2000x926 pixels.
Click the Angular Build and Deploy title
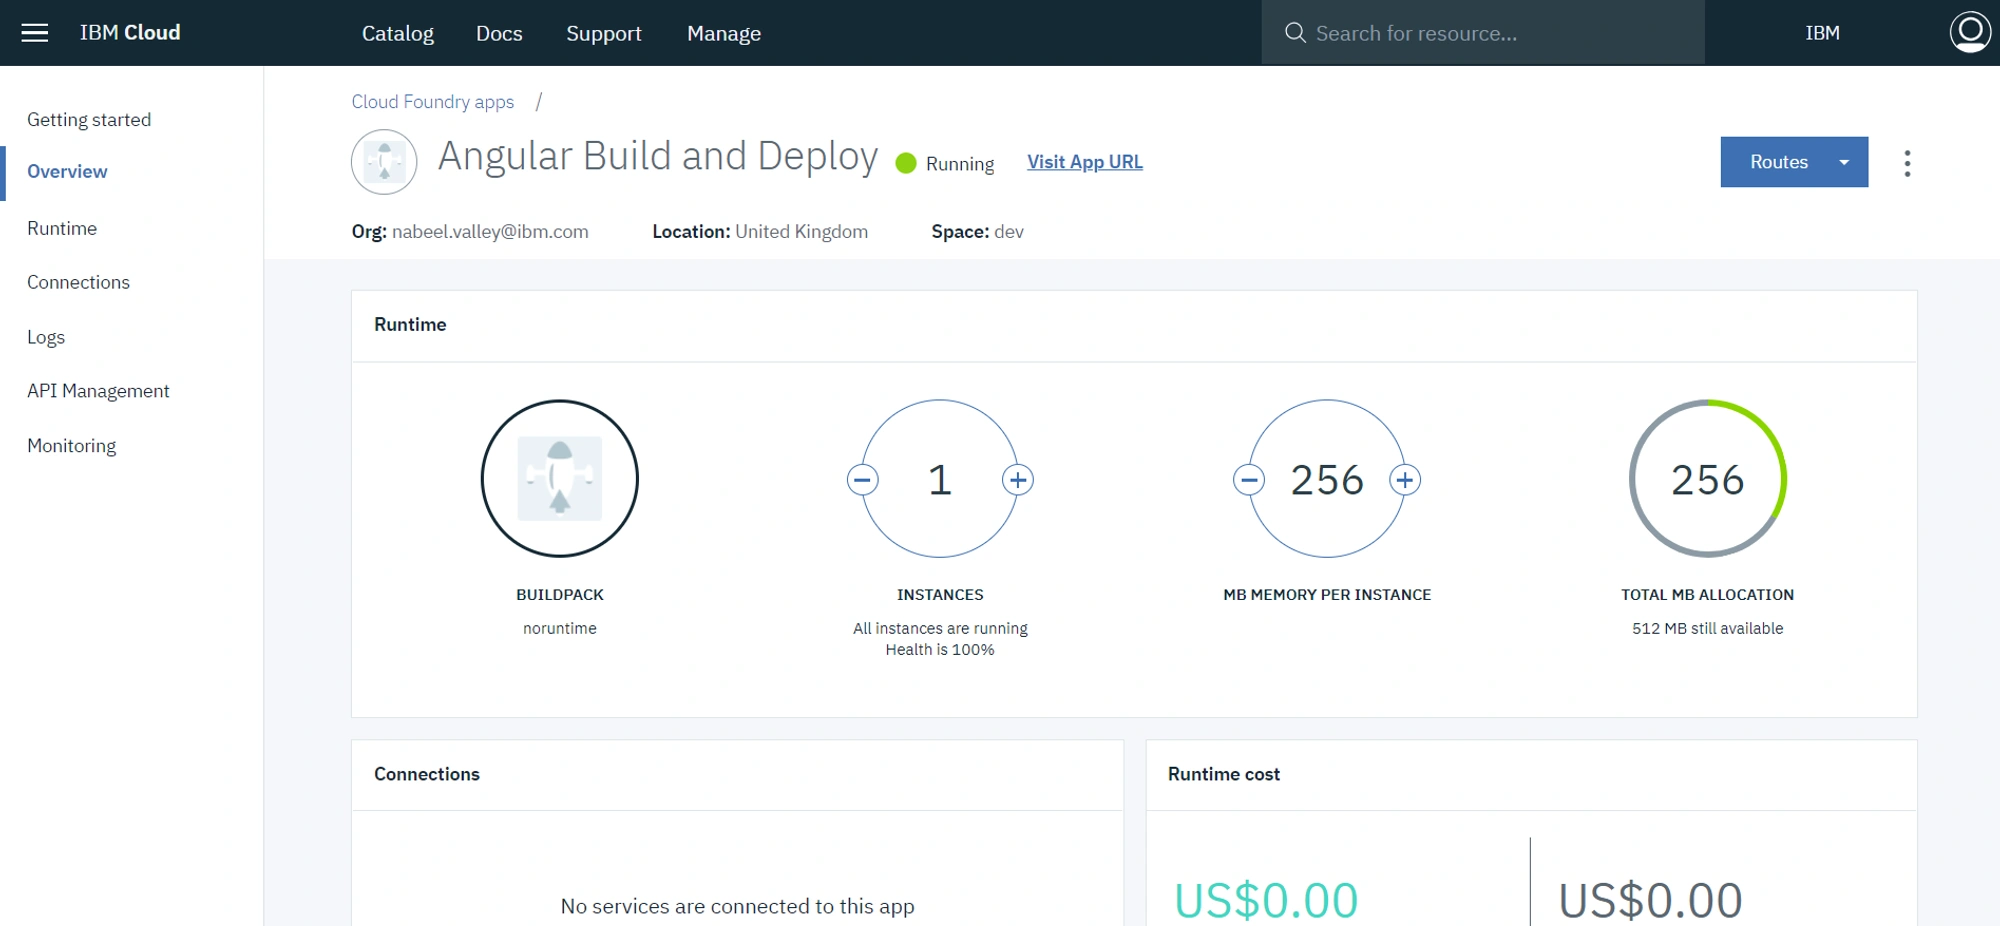(x=658, y=156)
